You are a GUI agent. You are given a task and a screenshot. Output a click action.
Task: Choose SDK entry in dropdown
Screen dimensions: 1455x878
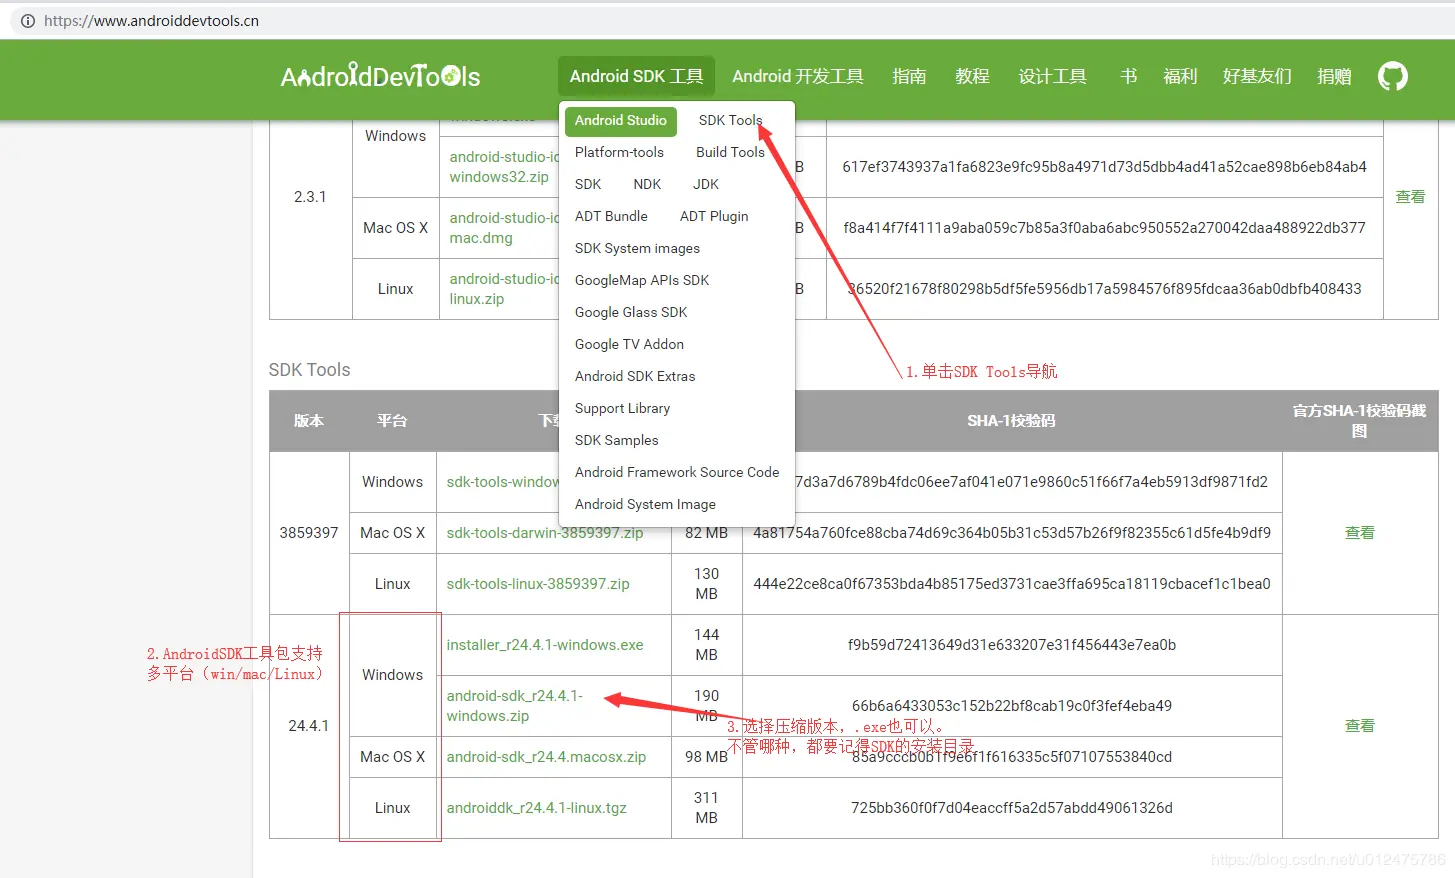588,184
